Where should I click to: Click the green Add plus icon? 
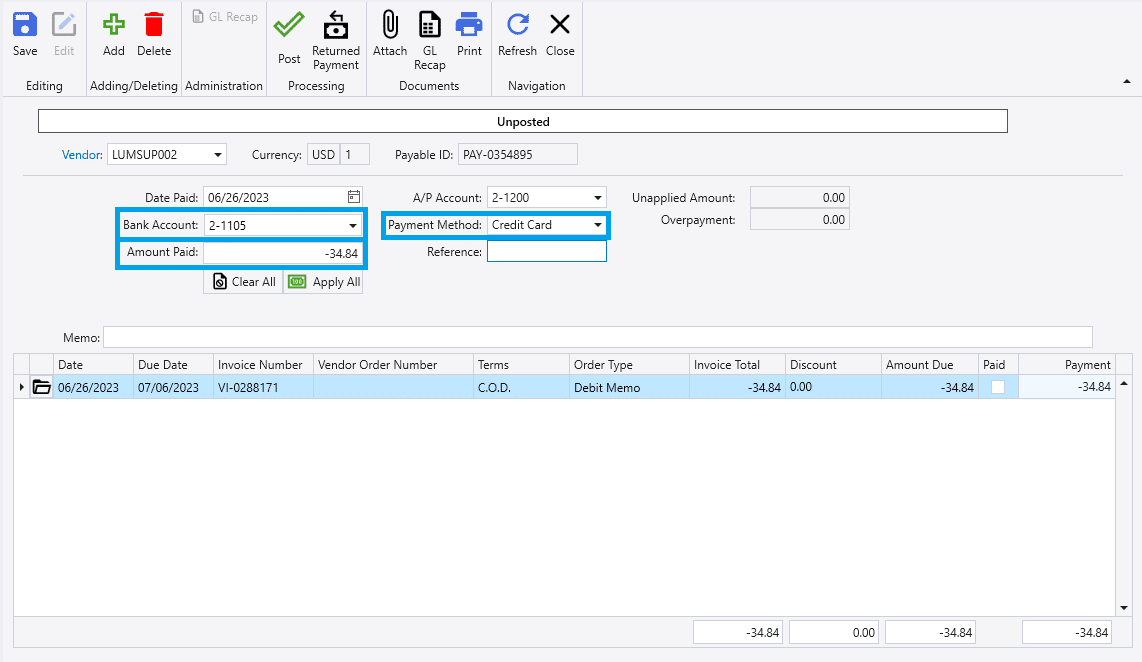114,25
